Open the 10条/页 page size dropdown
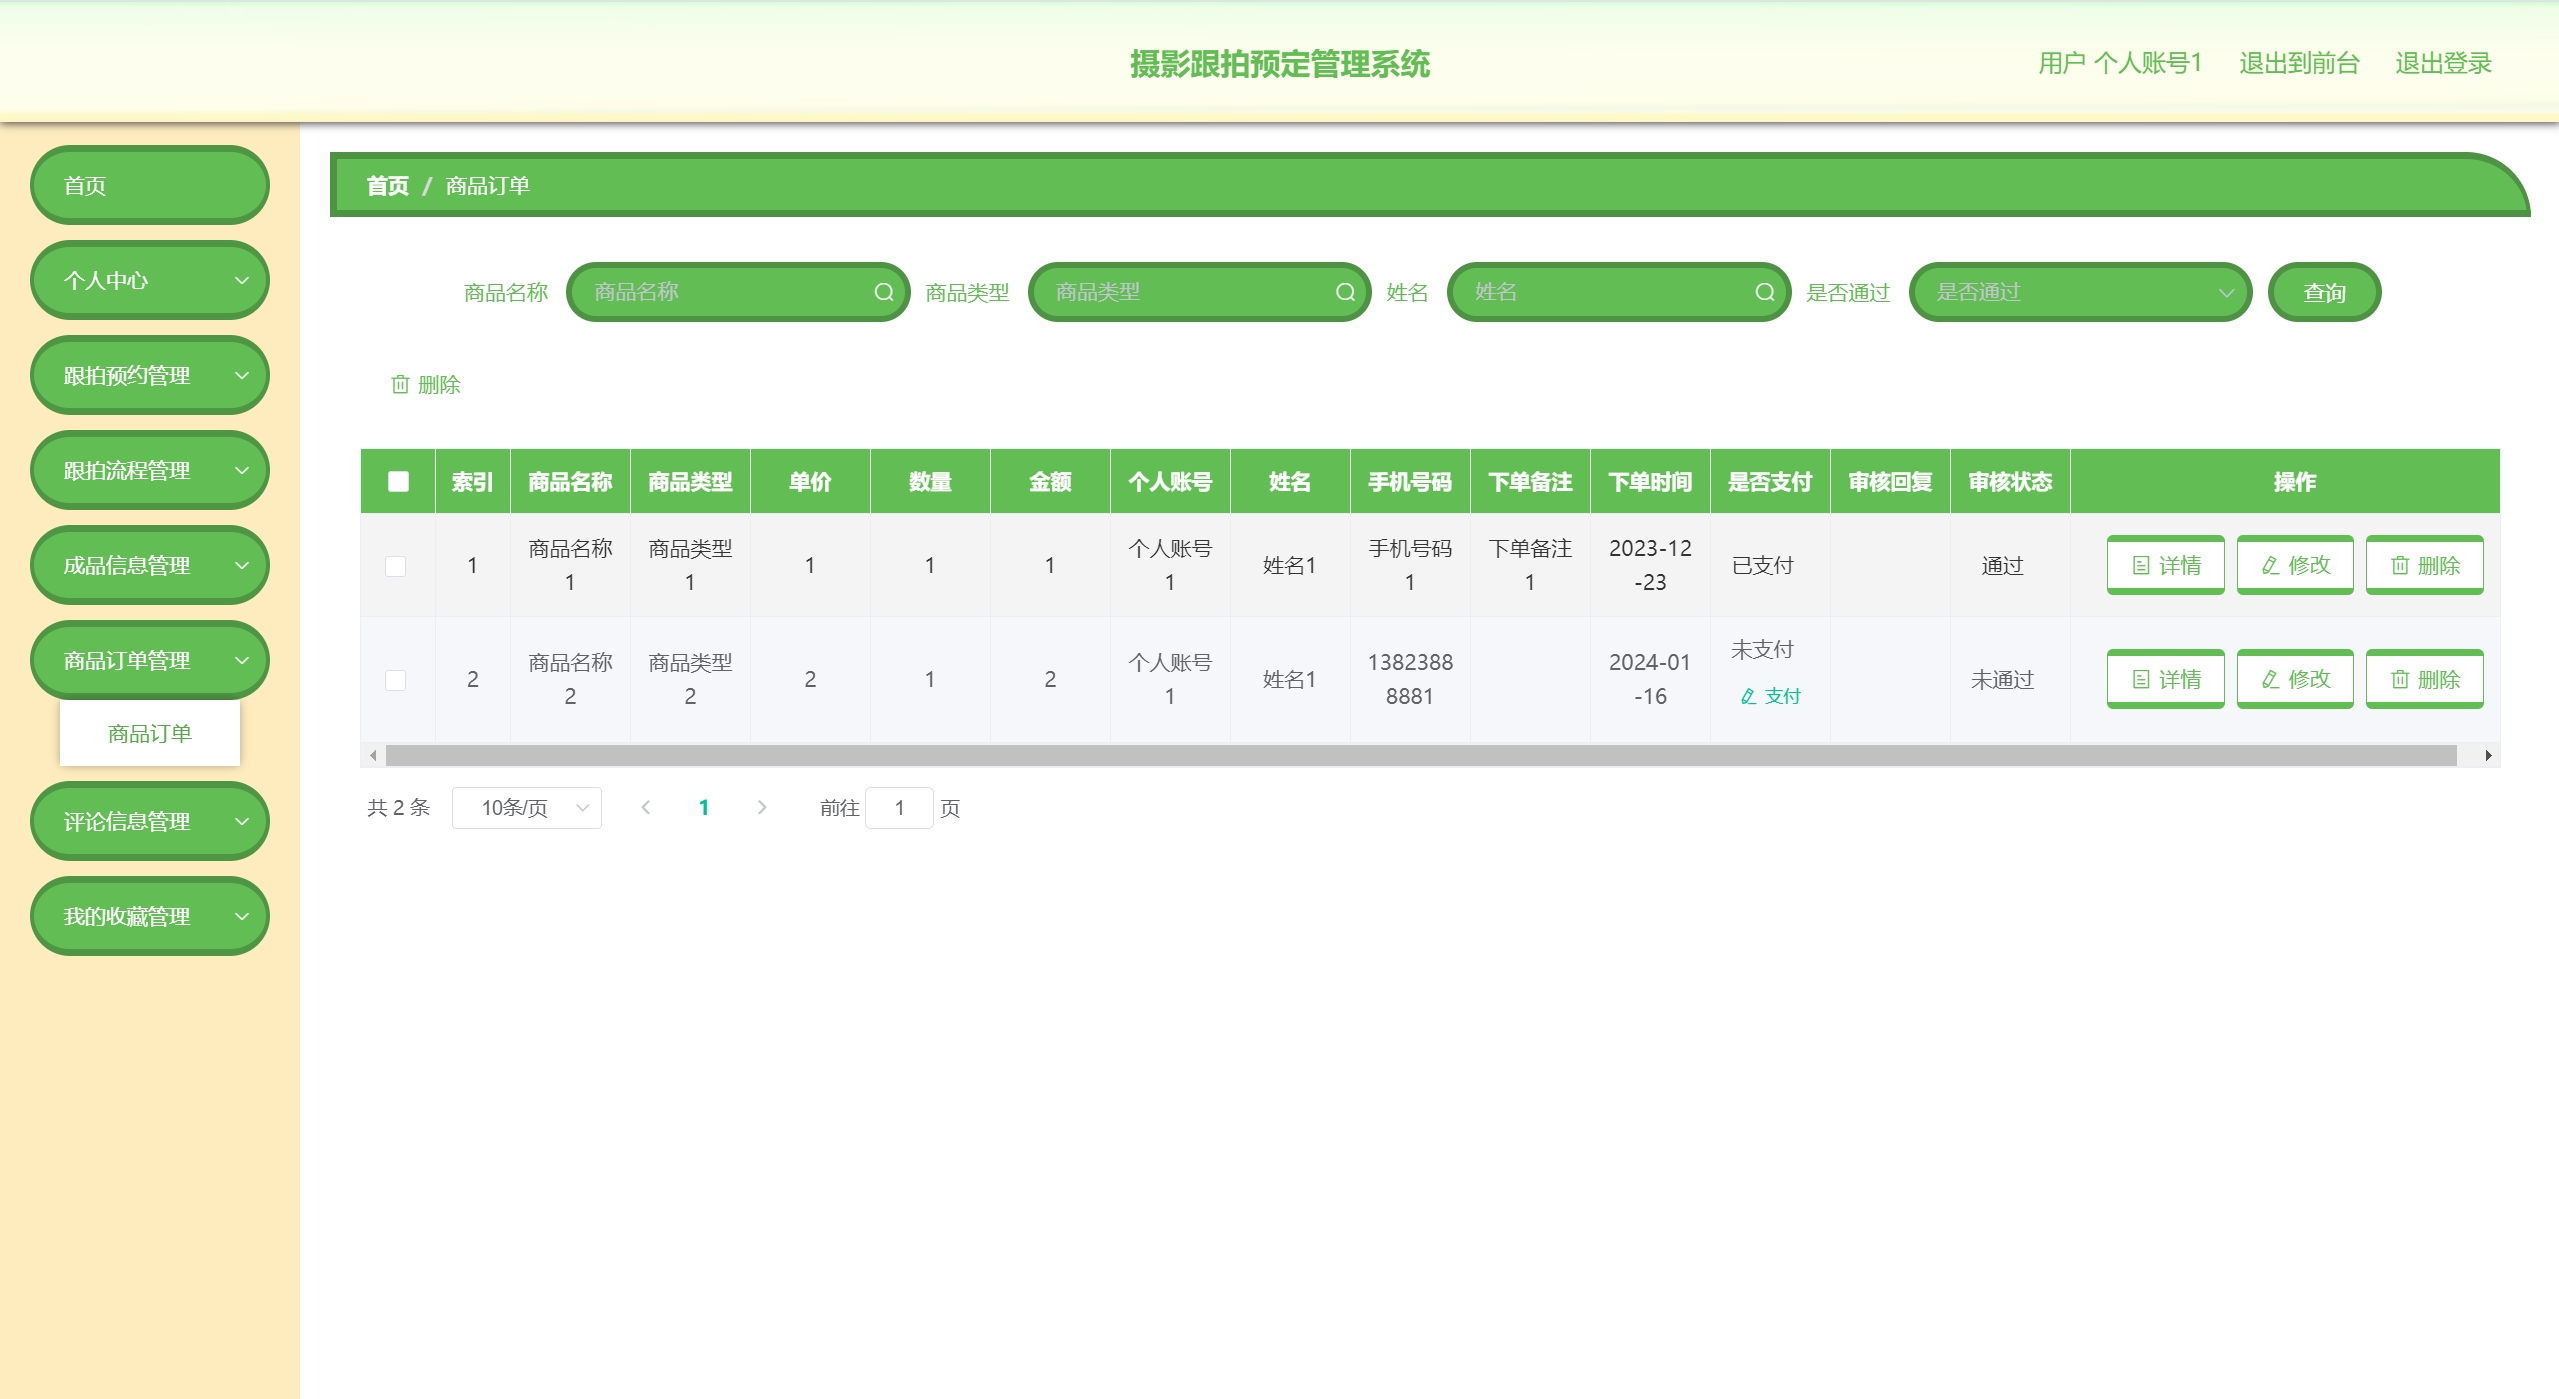The image size is (2559, 1399). [x=526, y=808]
